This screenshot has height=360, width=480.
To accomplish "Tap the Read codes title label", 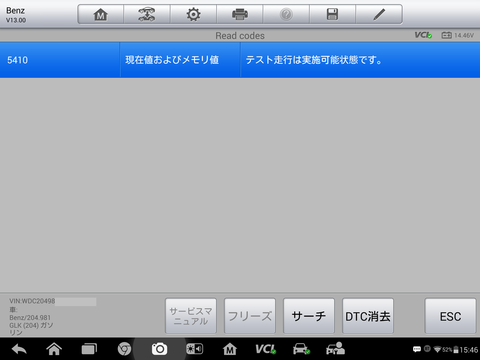I will [240, 35].
